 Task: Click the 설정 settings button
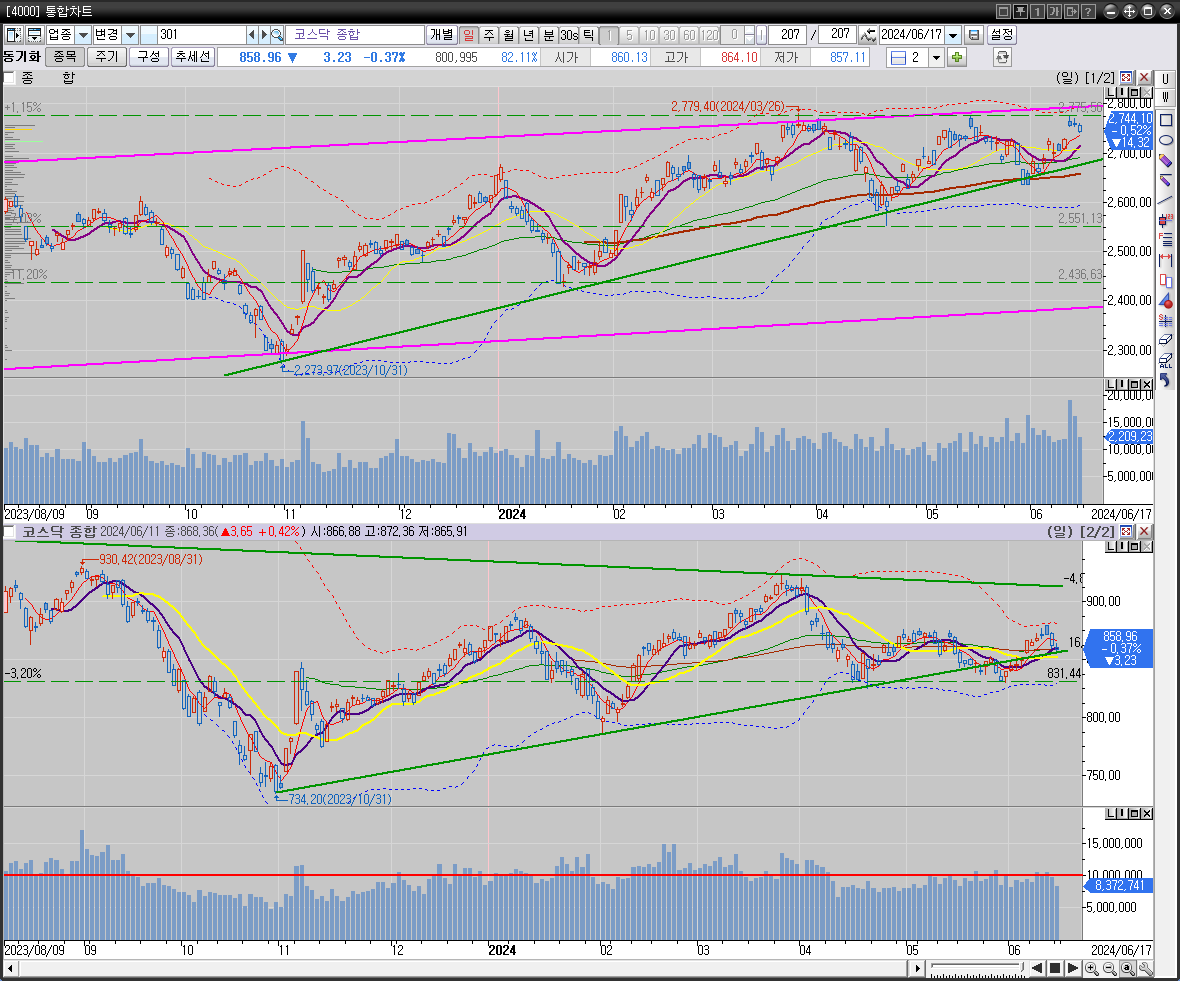coord(1002,35)
